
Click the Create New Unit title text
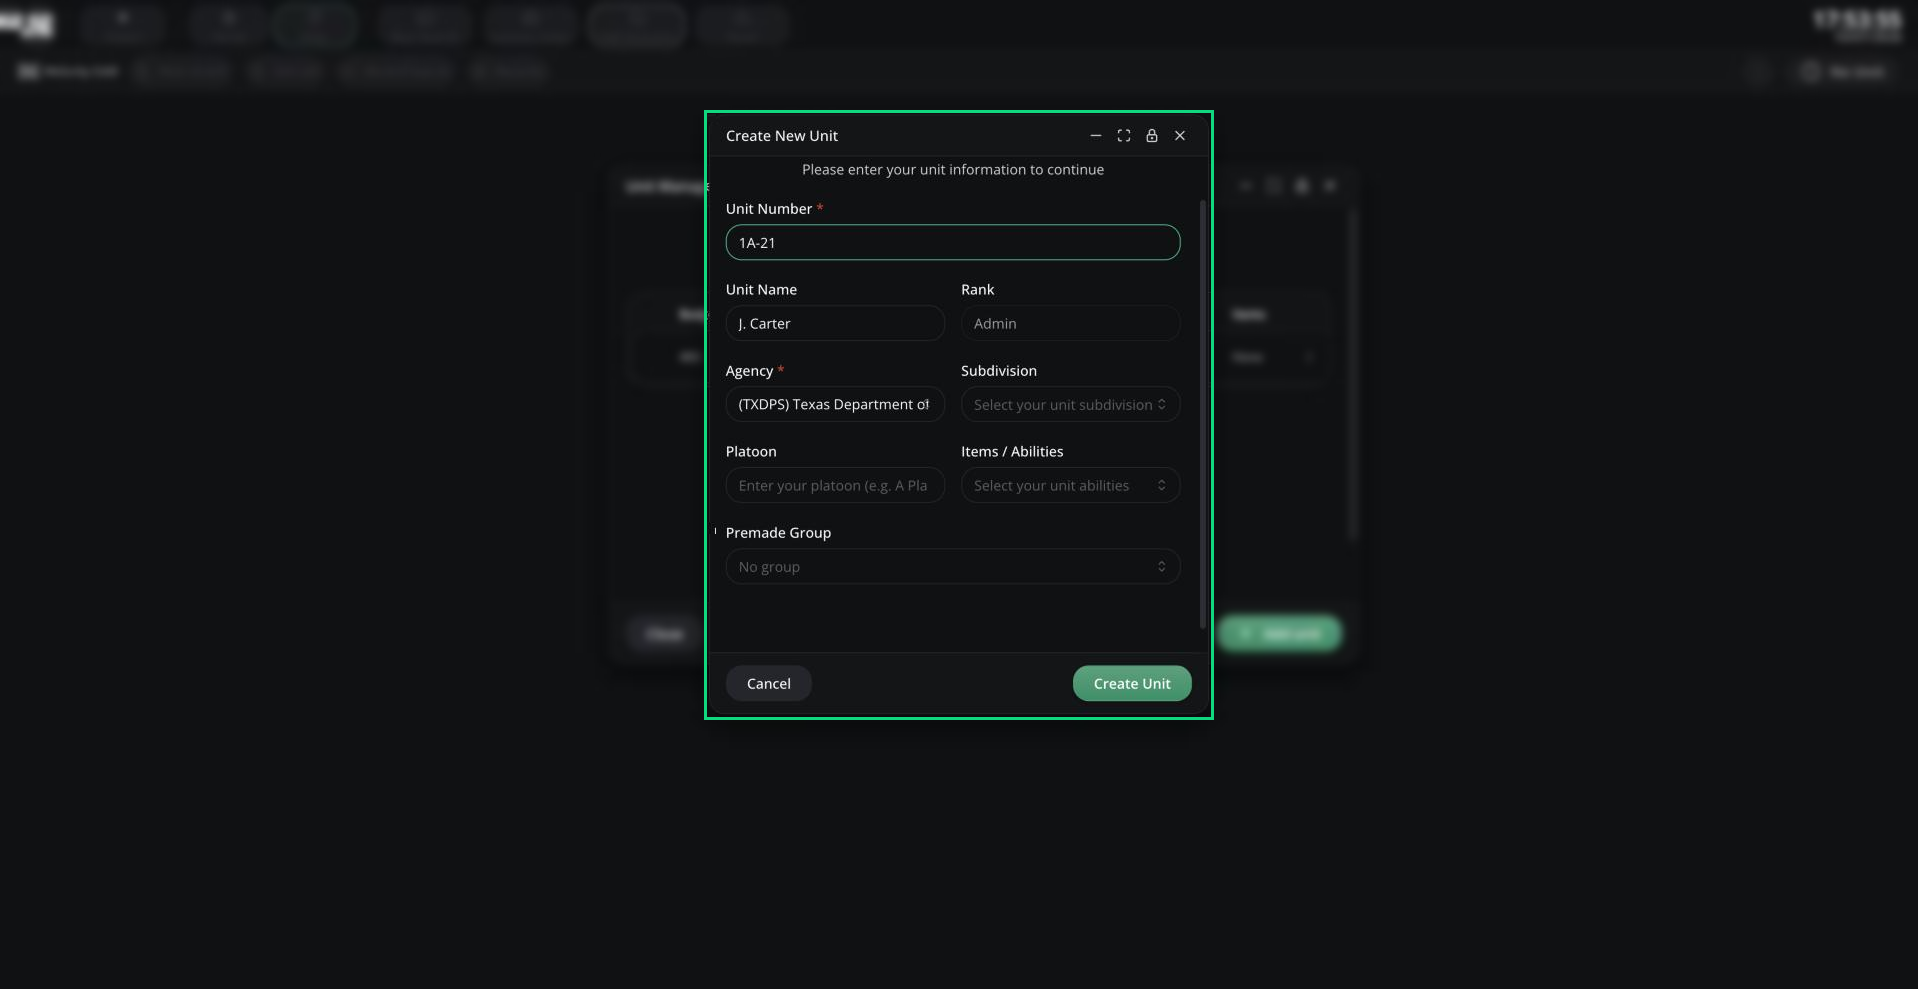782,136
